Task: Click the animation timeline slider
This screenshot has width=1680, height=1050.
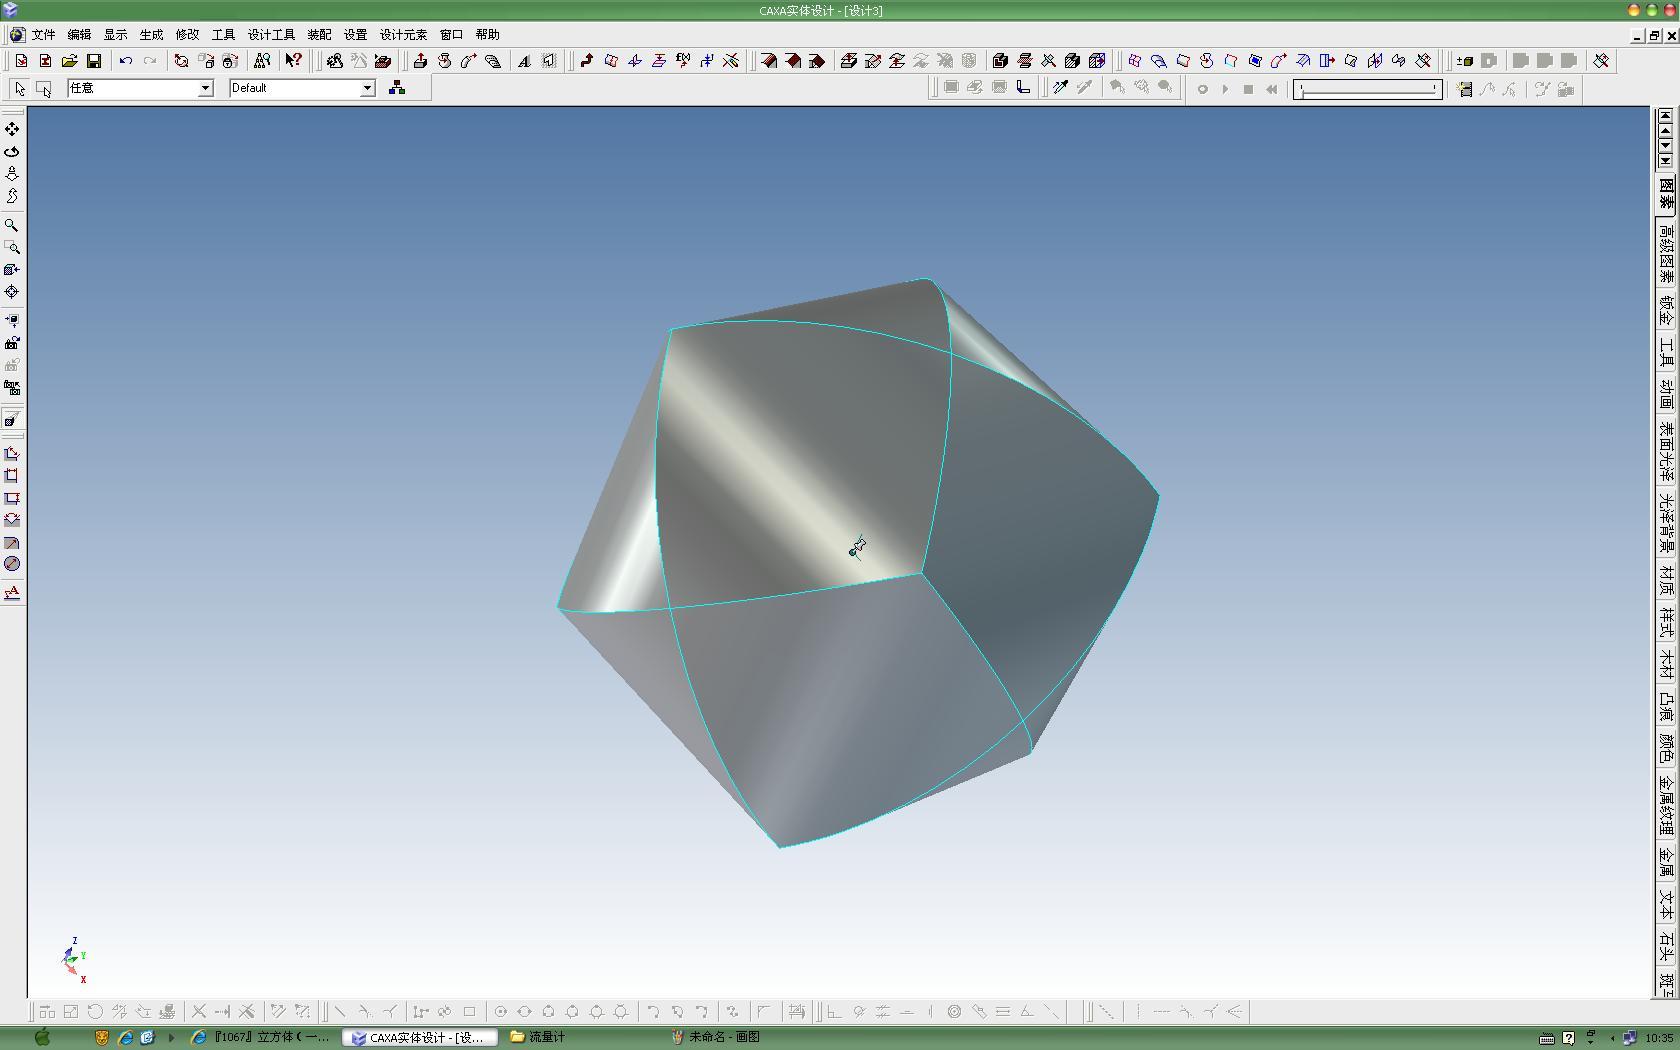Action: point(1368,89)
